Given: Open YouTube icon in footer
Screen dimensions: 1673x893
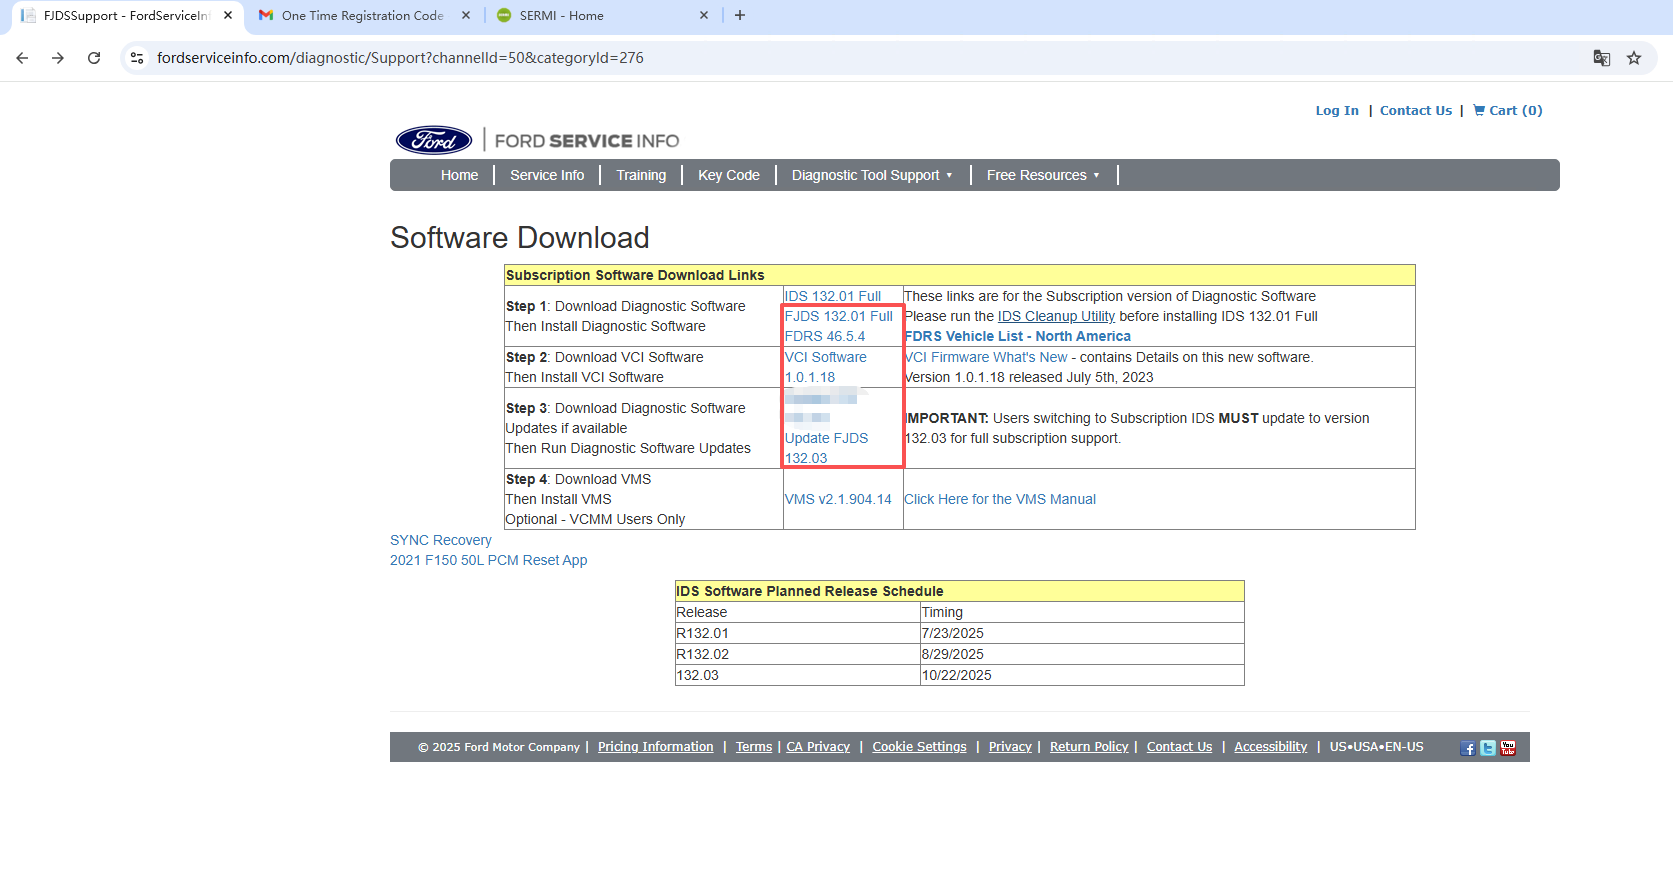Looking at the screenshot, I should [x=1508, y=748].
